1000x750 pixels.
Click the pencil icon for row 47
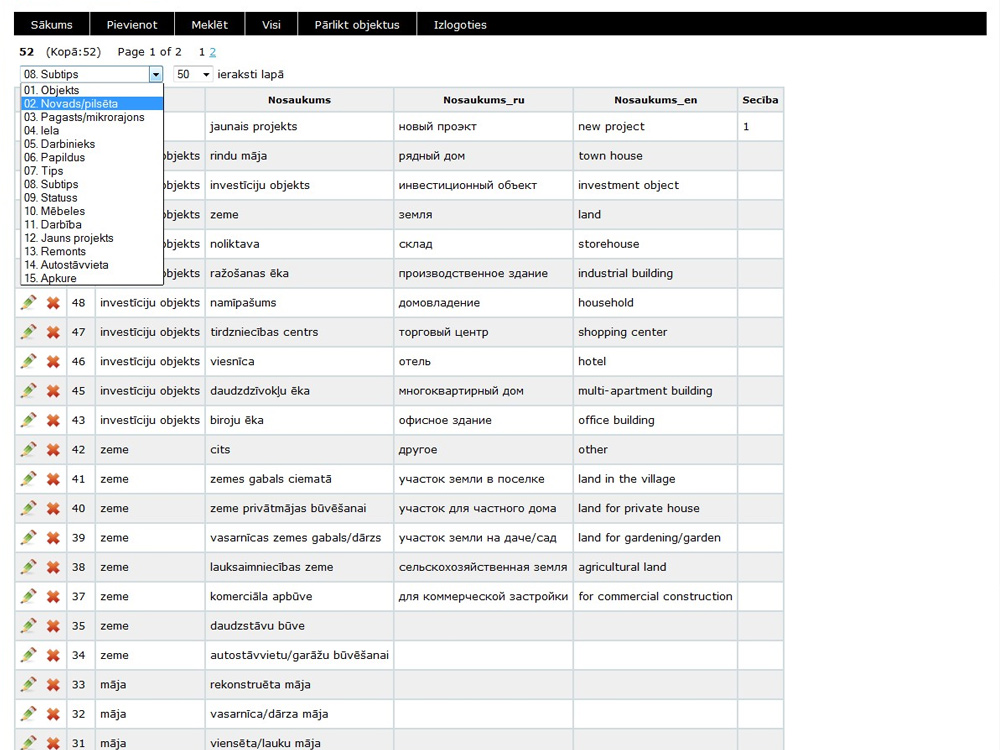[29, 332]
